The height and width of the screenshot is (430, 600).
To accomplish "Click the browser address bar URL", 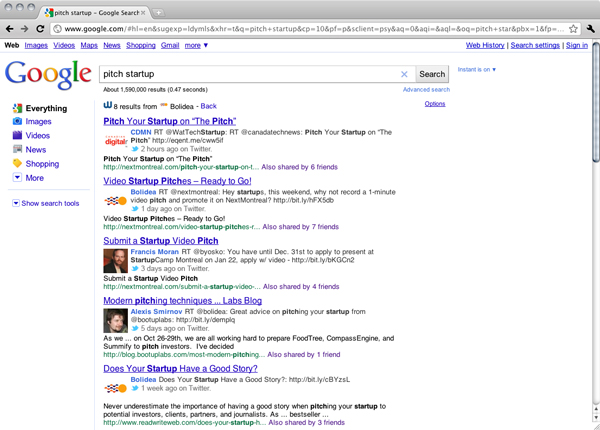I will click(x=314, y=29).
